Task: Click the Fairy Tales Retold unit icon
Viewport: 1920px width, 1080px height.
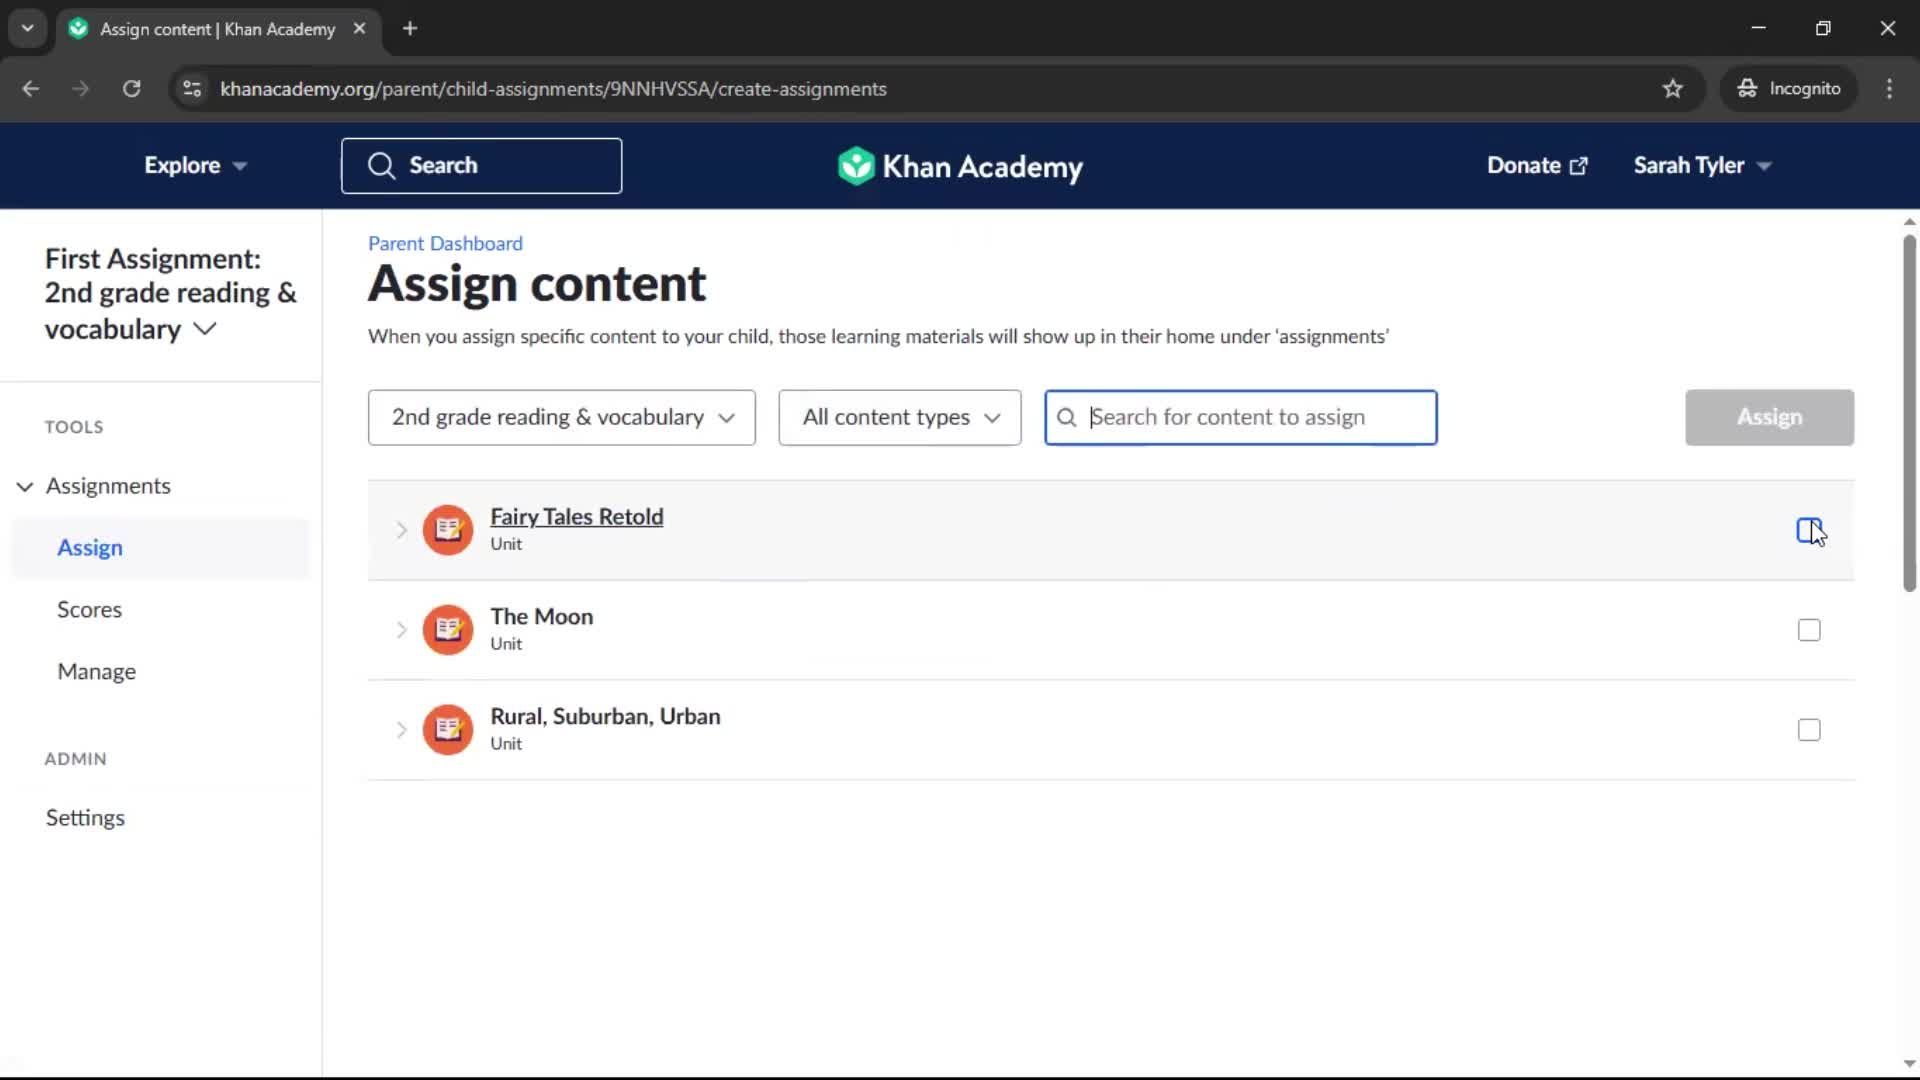Action: pos(448,530)
